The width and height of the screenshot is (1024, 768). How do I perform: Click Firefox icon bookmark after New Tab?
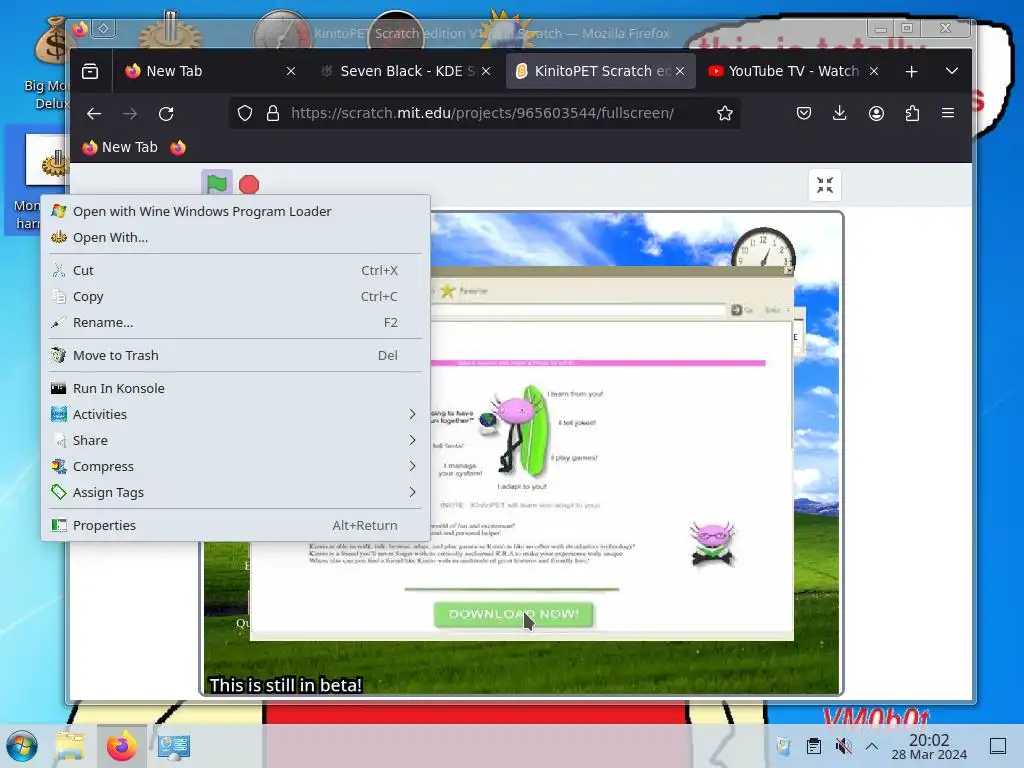[178, 148]
